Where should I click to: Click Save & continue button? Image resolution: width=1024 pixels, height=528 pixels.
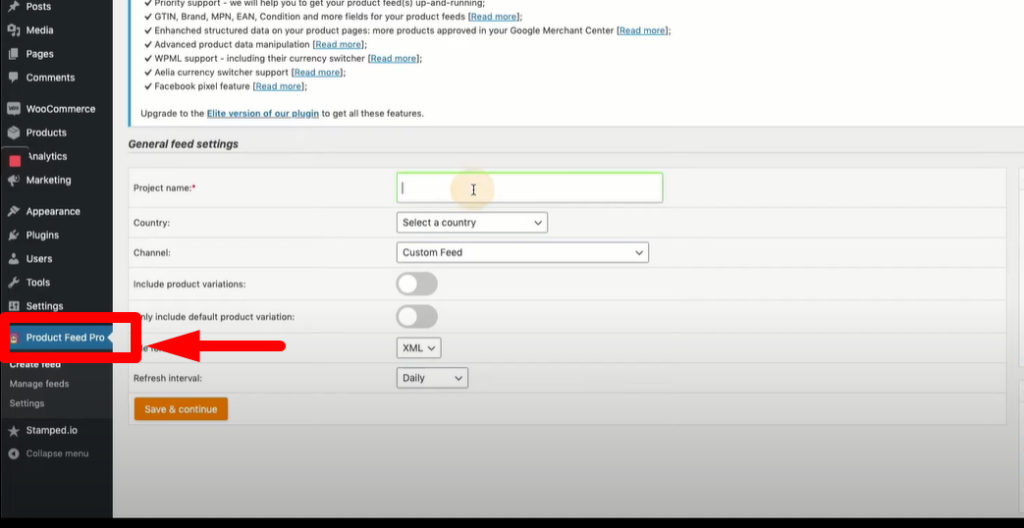(x=181, y=409)
